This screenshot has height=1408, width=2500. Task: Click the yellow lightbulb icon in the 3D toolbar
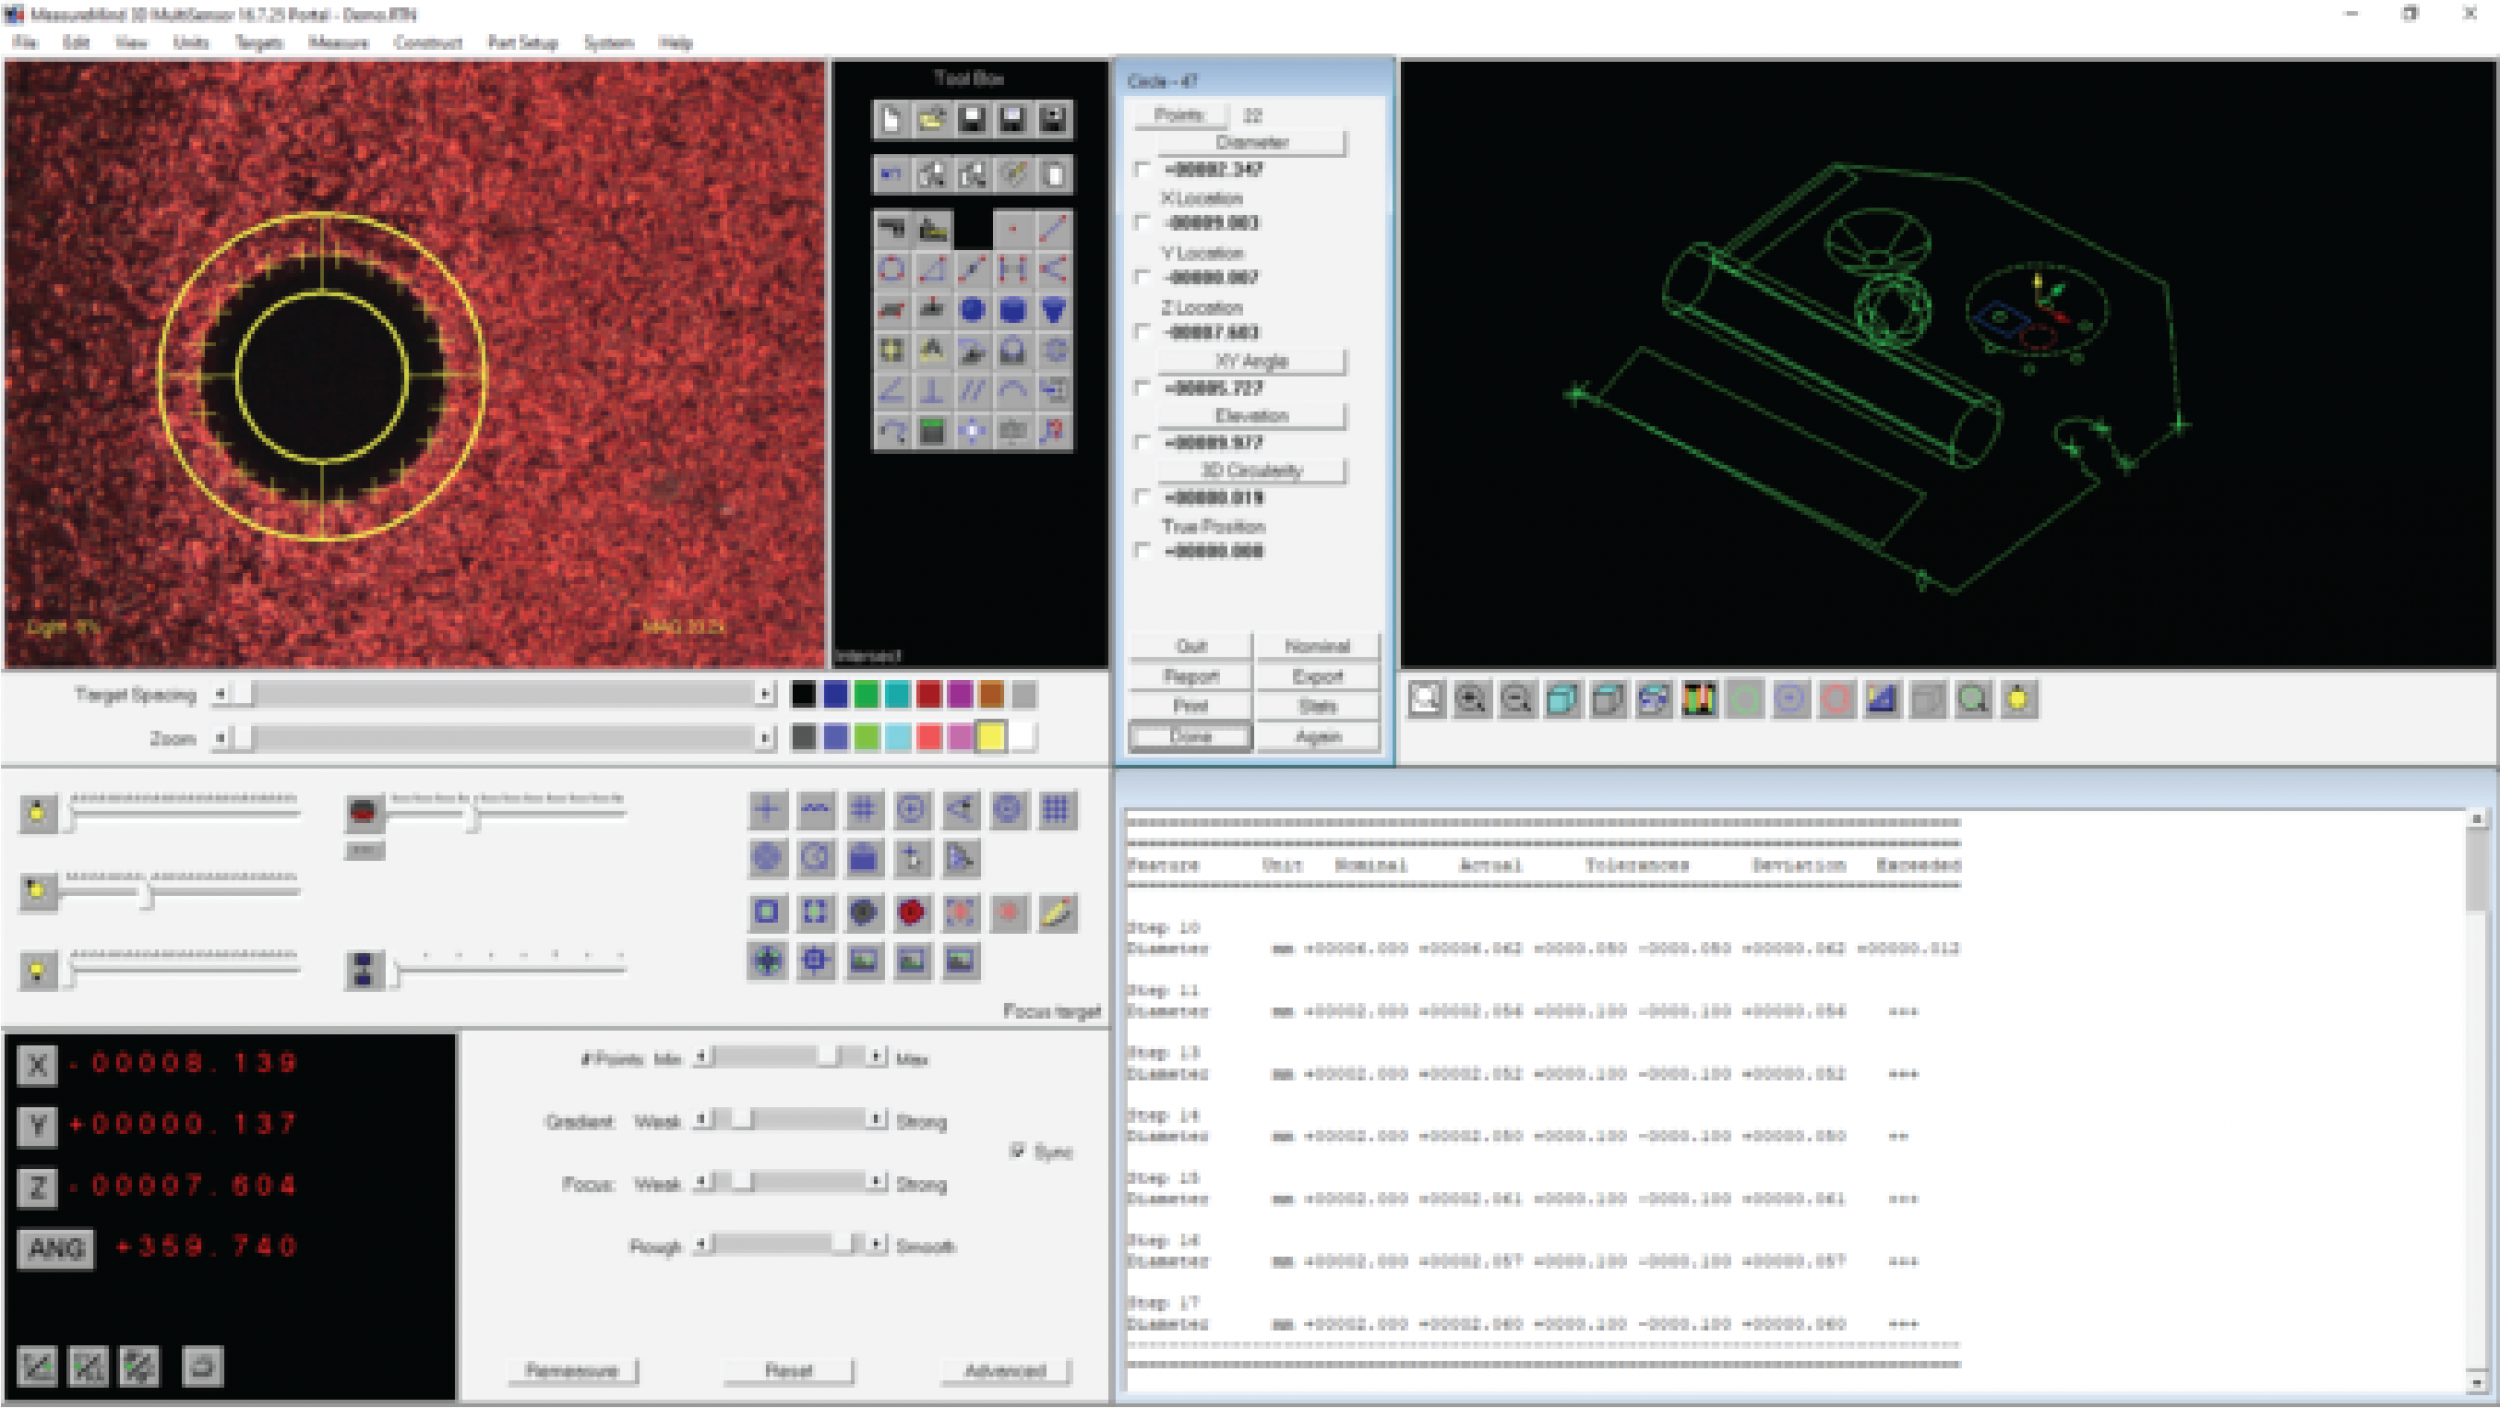[2018, 699]
